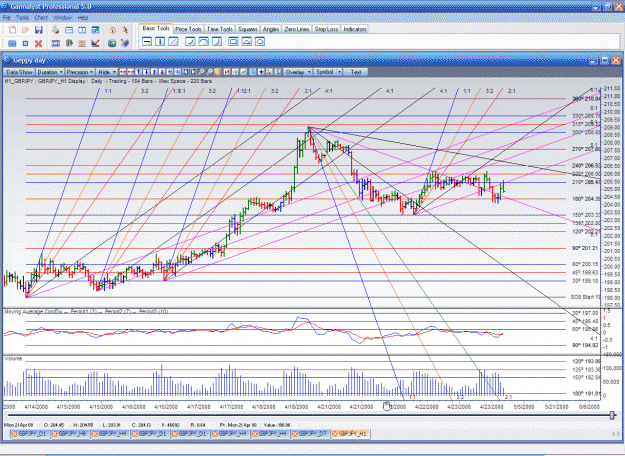The height and width of the screenshot is (456, 625).
Task: Click the red X delete icon
Action: (38, 43)
